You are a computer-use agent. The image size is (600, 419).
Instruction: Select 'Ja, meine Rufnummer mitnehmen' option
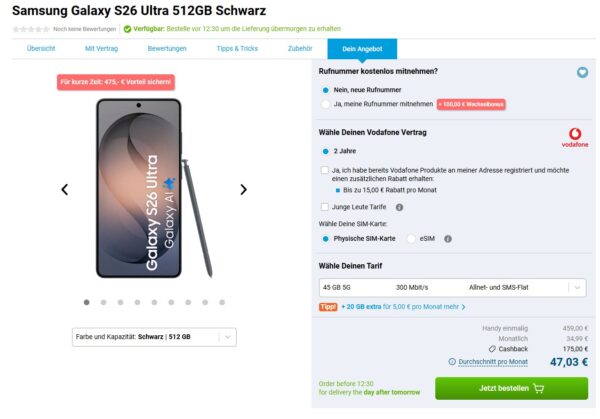pyautogui.click(x=326, y=103)
